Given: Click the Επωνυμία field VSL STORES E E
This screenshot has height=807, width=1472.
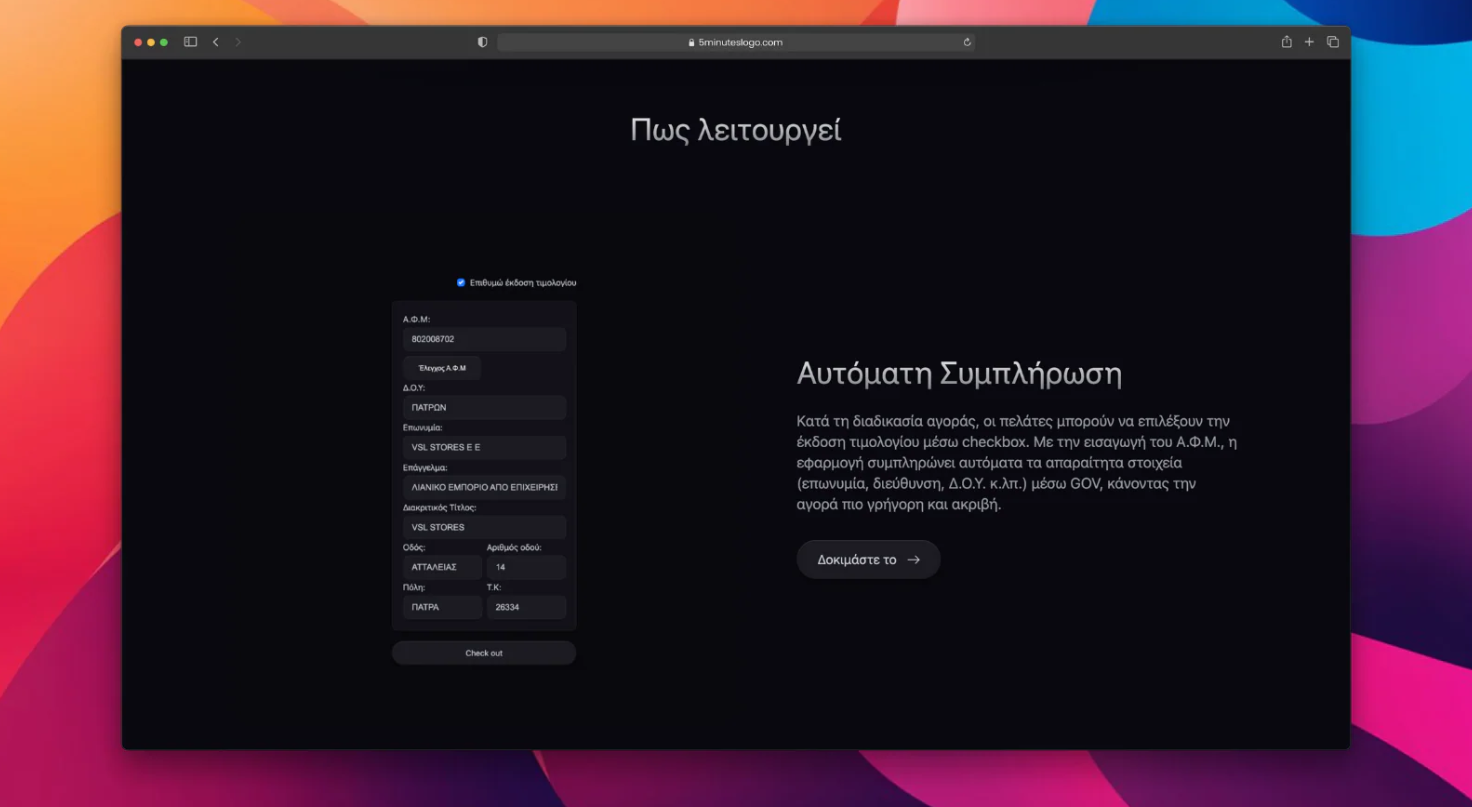Looking at the screenshot, I should pyautogui.click(x=484, y=447).
